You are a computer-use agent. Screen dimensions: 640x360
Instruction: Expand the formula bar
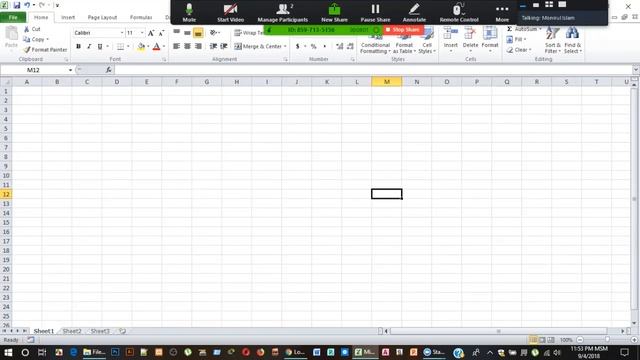[x=636, y=70]
